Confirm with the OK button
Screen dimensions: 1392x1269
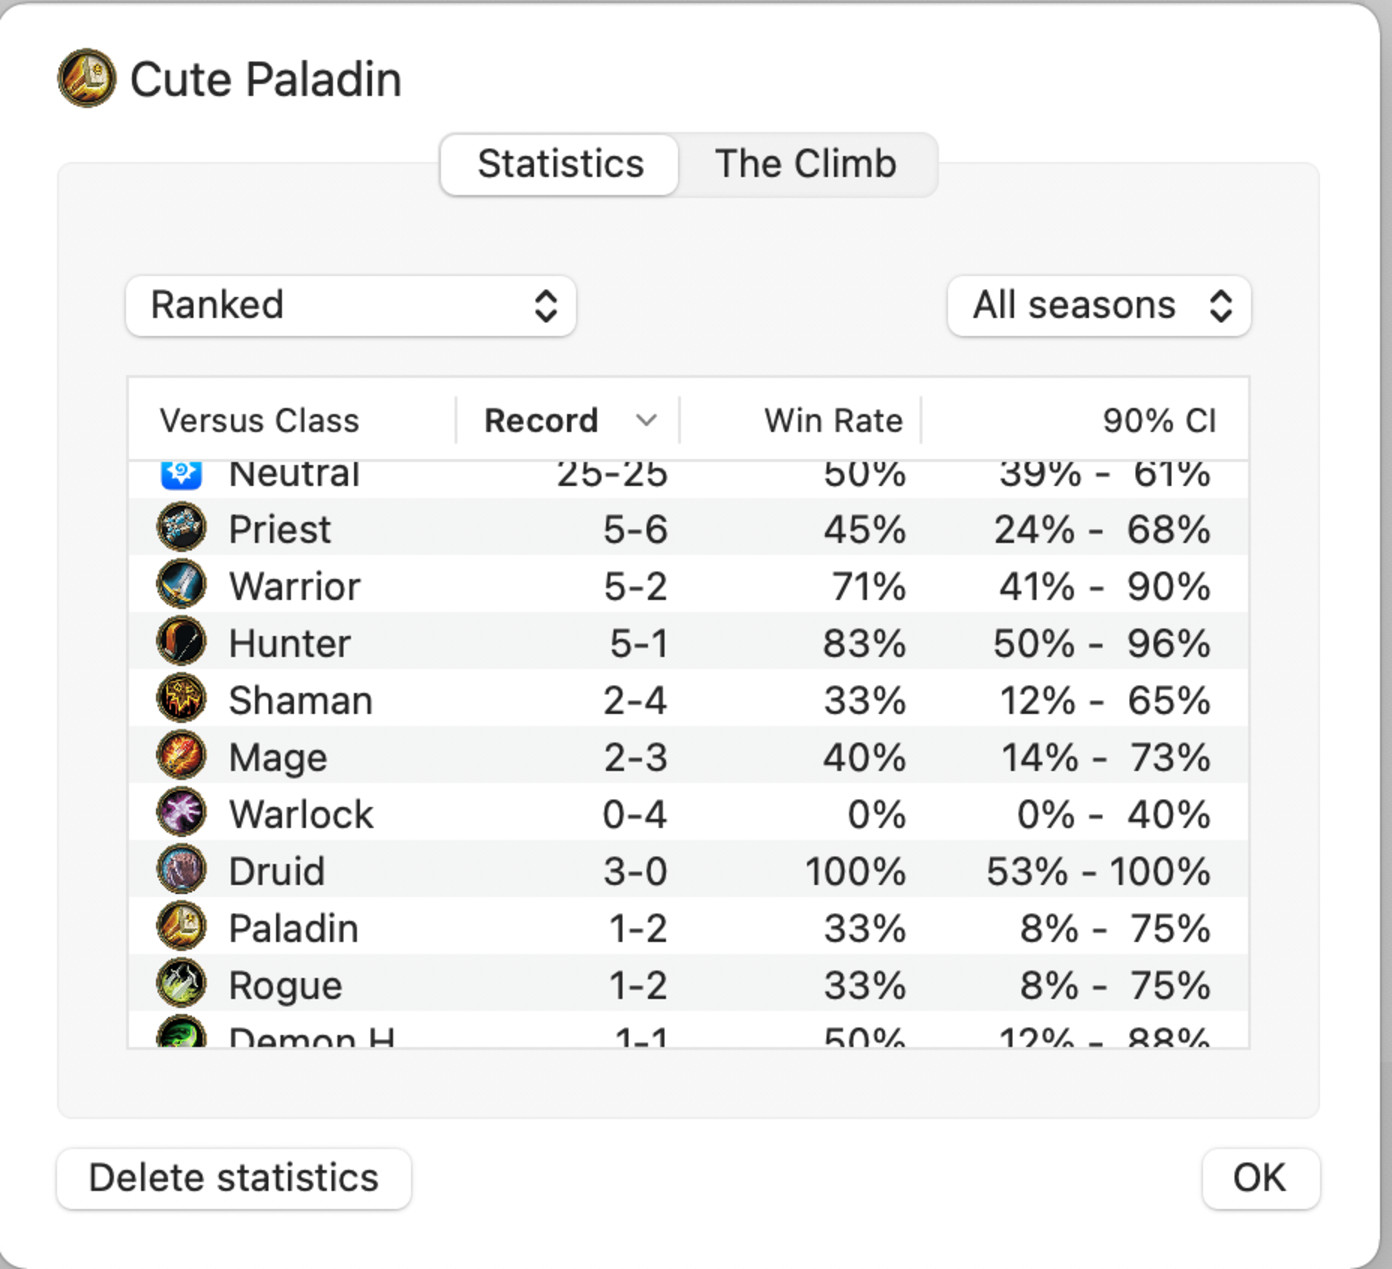coord(1260,1178)
